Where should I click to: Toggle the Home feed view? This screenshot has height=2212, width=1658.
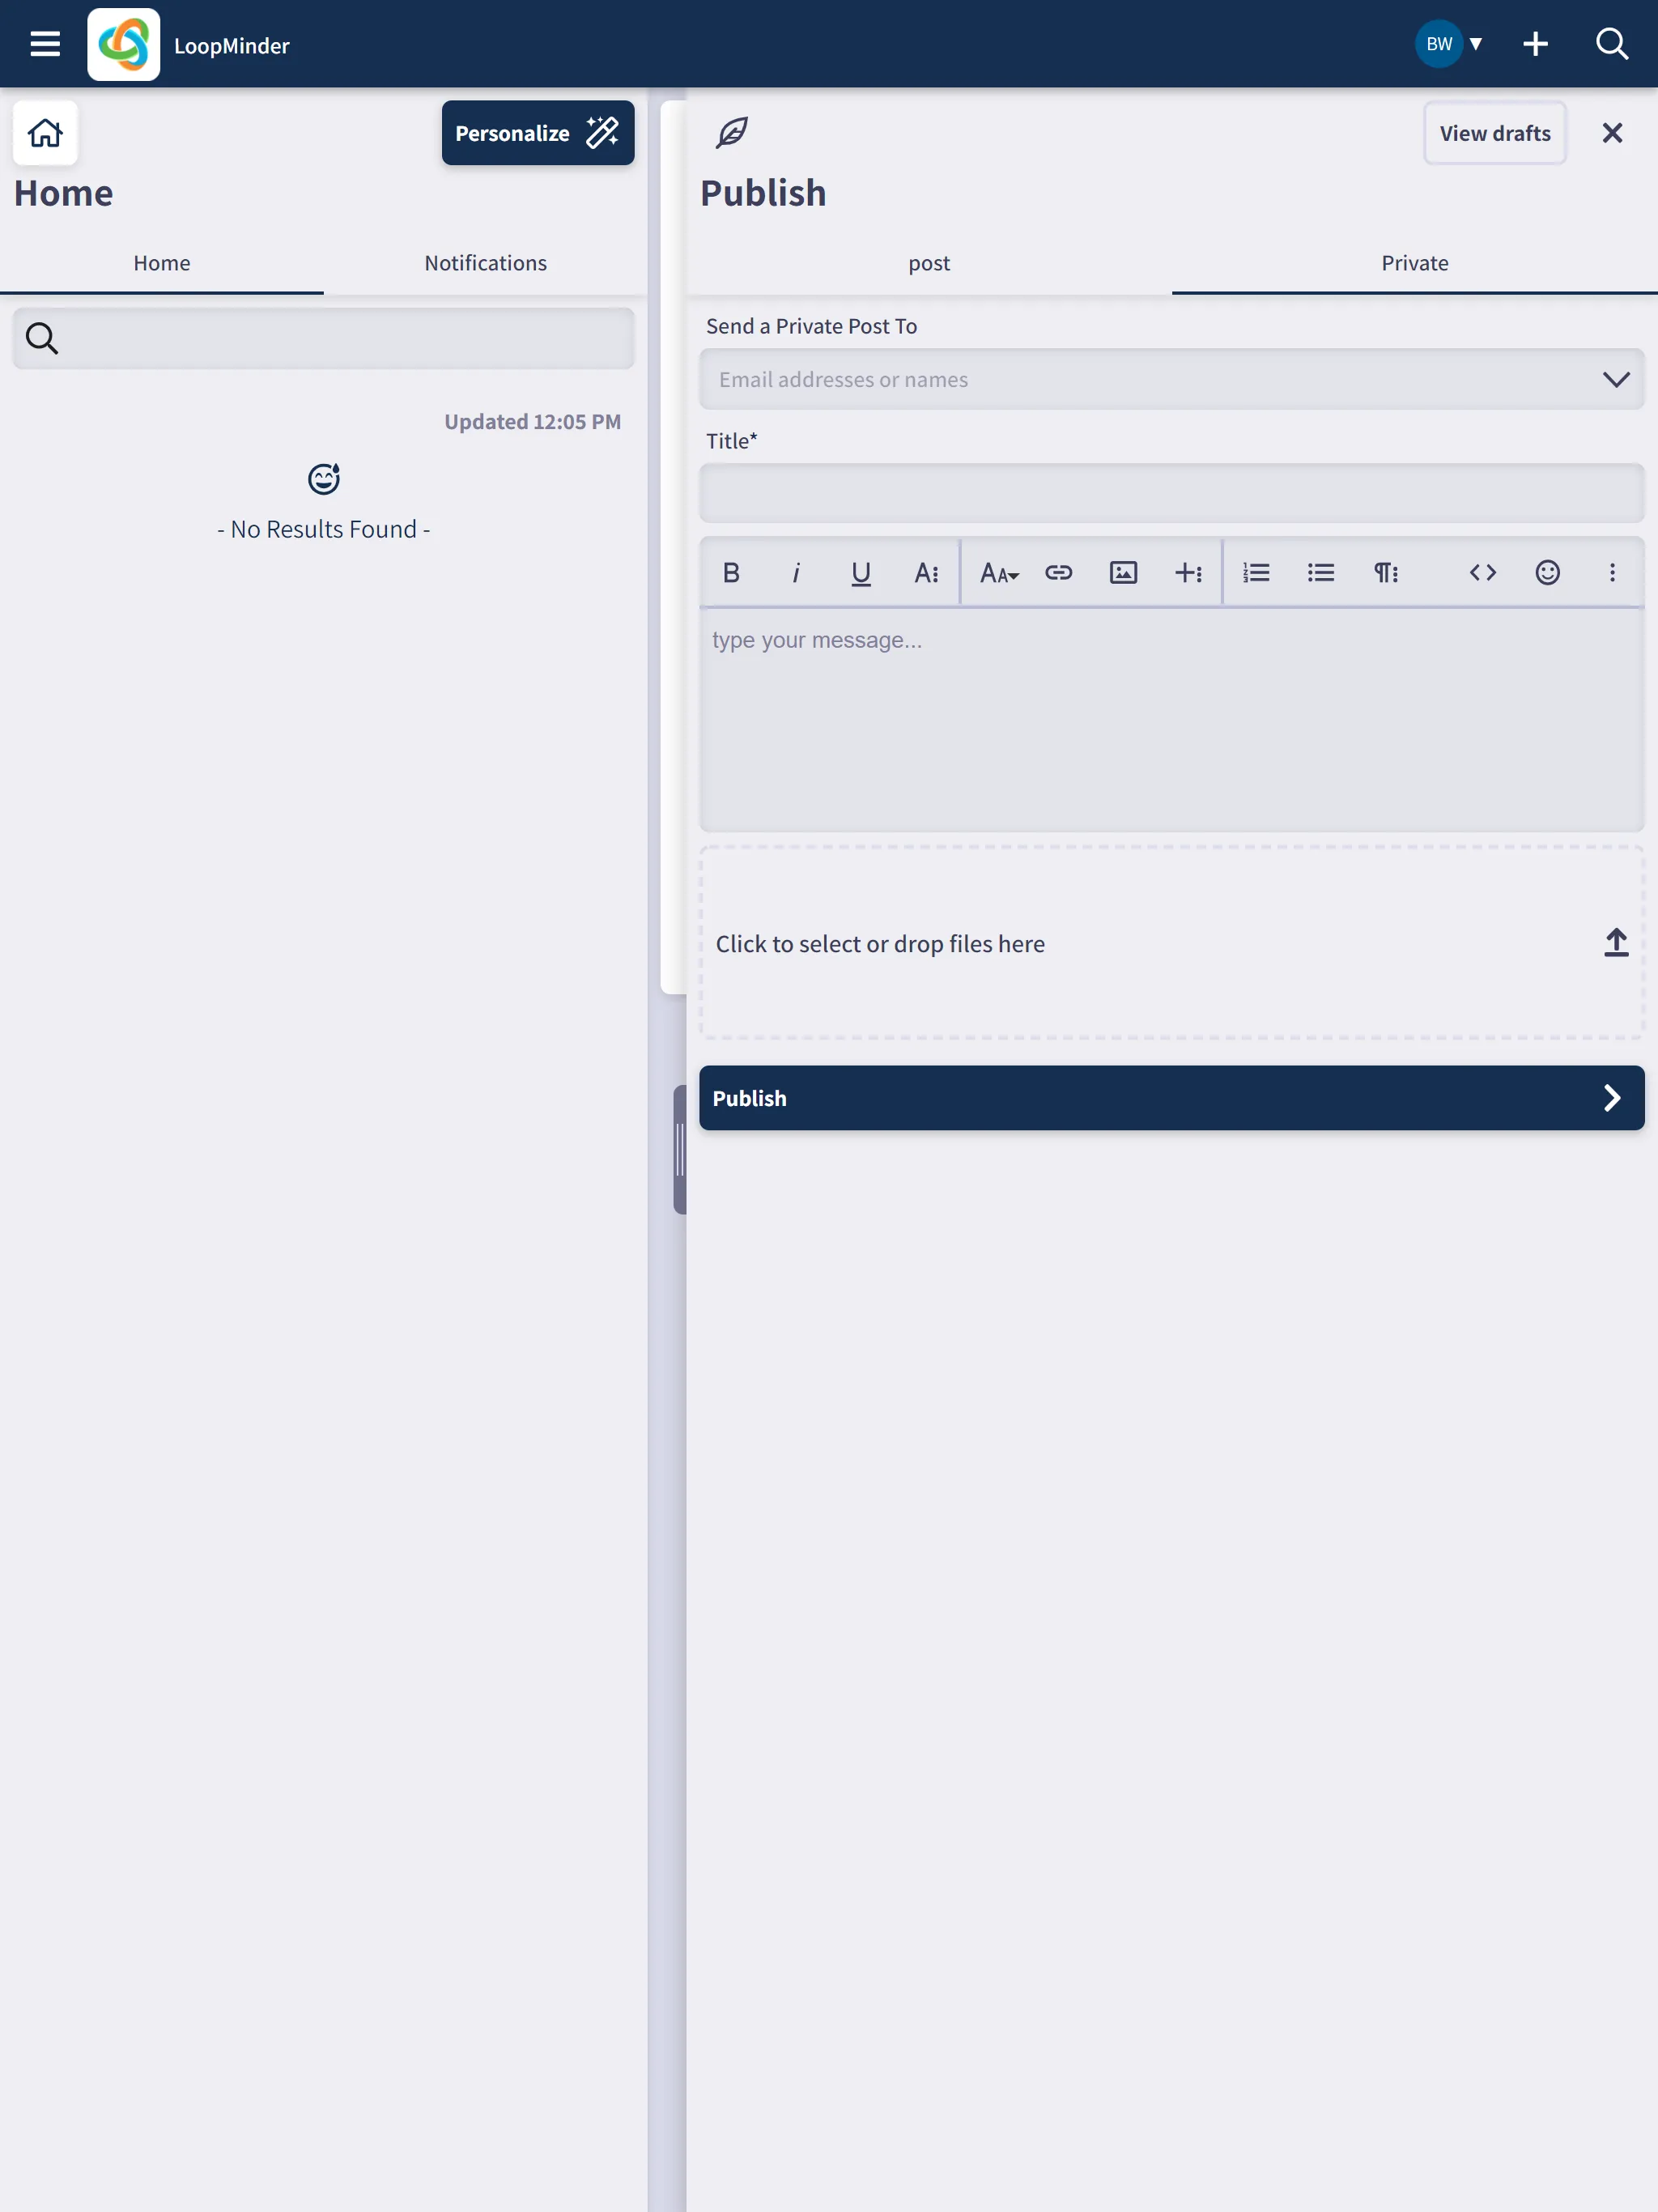[162, 263]
